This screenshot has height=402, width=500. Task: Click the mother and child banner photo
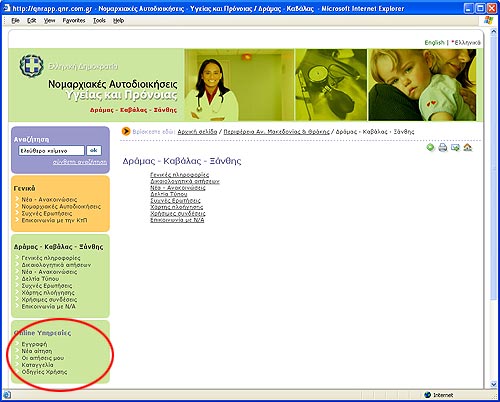(x=422, y=85)
